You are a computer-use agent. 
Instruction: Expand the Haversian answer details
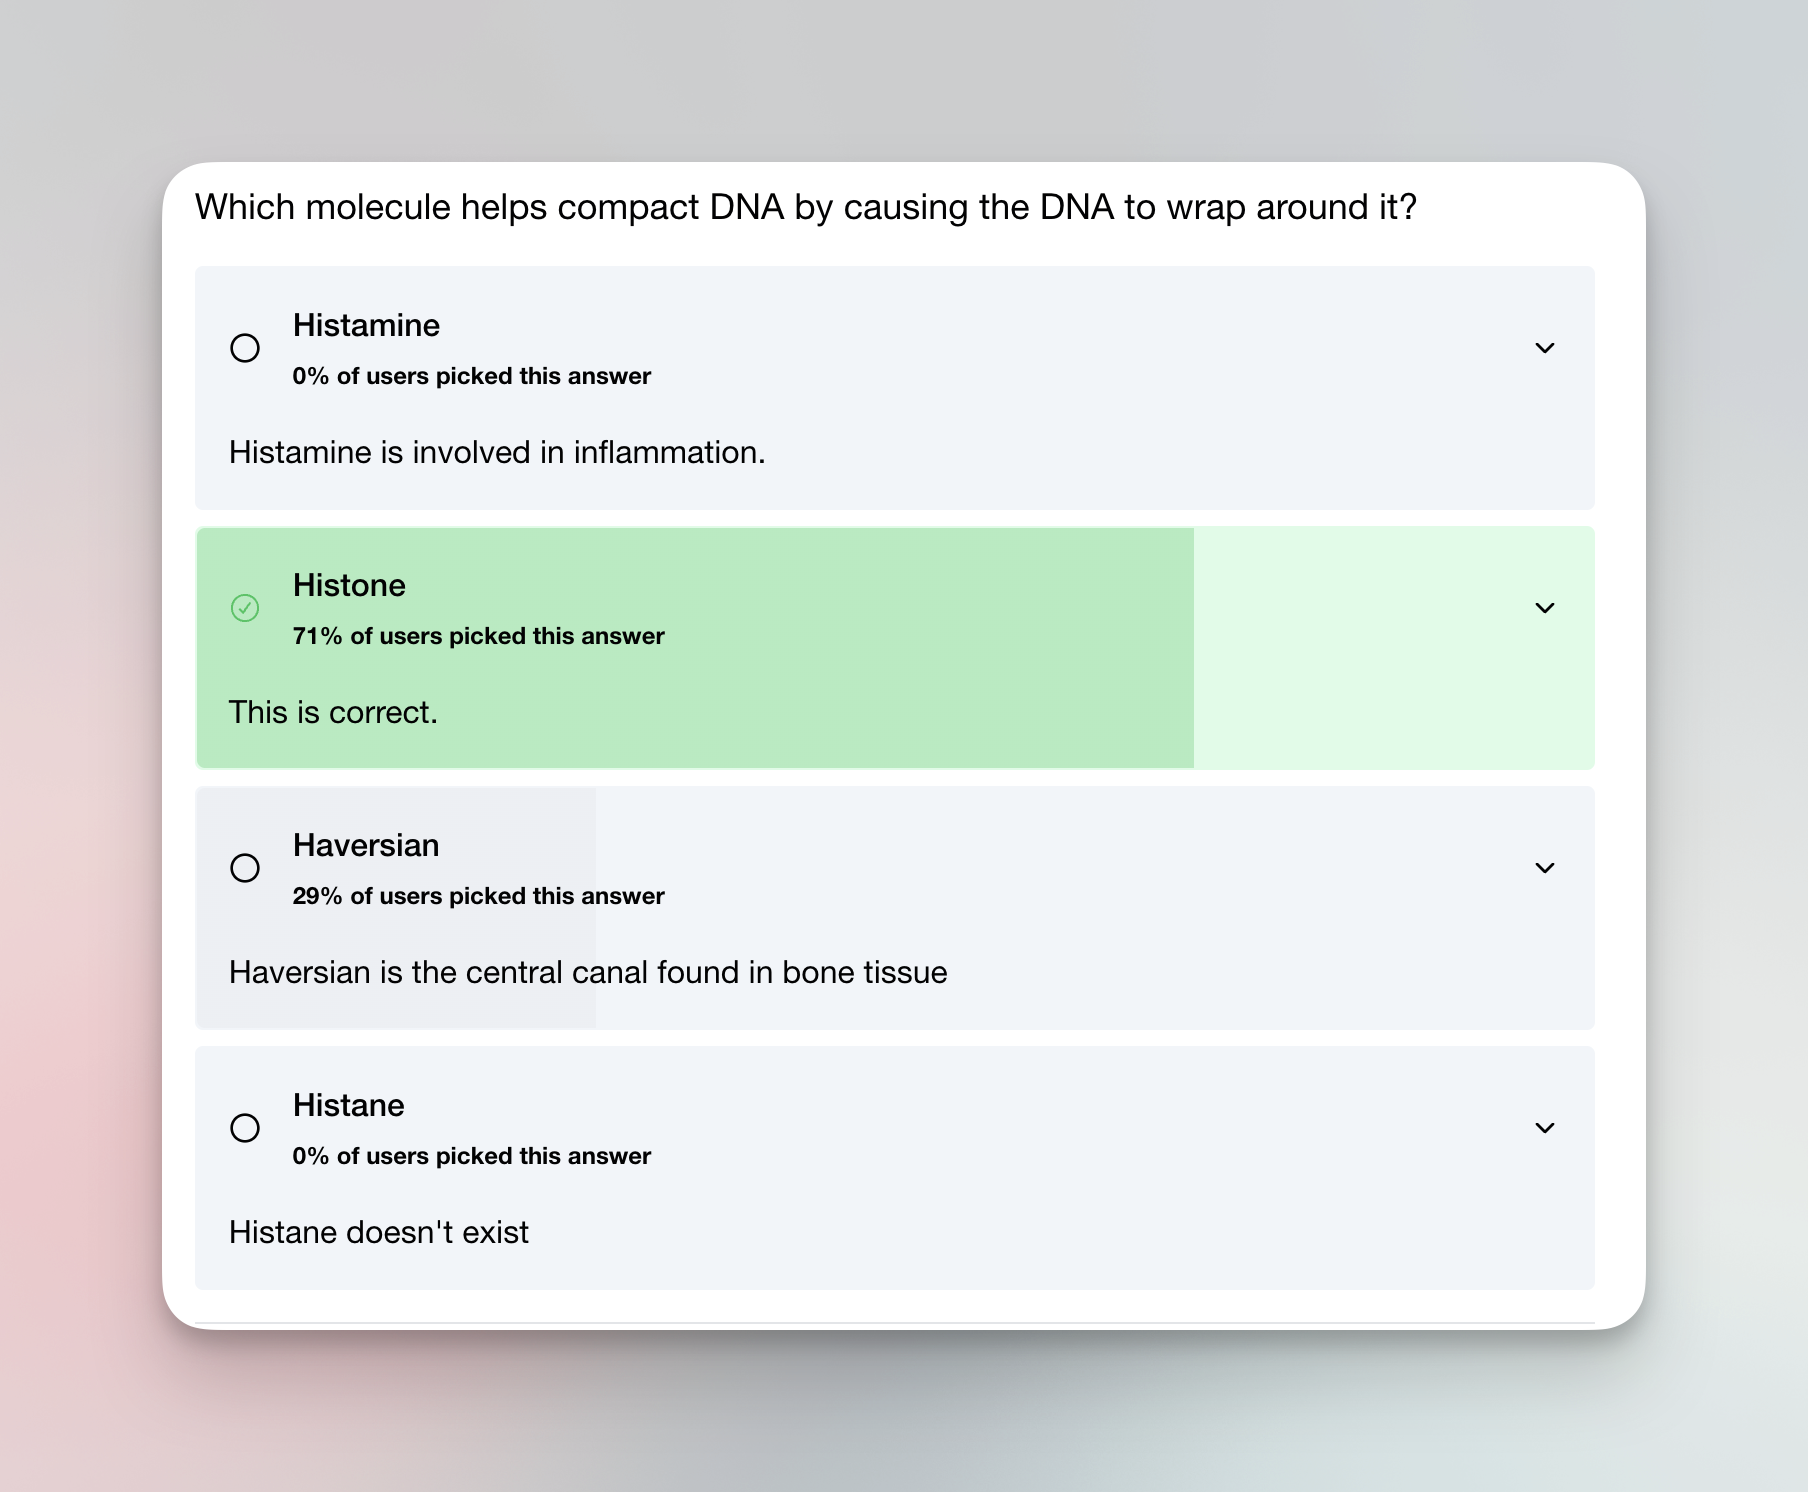1545,868
